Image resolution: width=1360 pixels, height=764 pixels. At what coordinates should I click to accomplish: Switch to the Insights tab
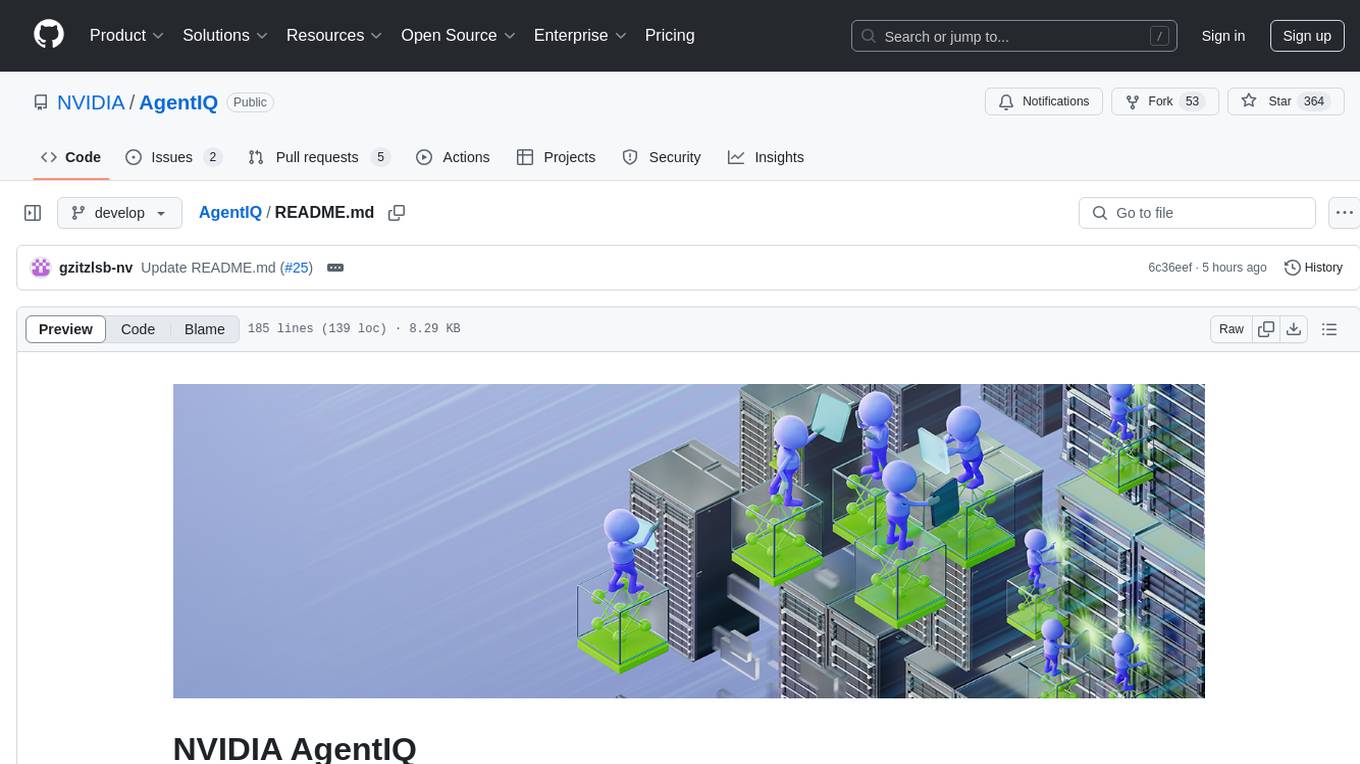pyautogui.click(x=766, y=157)
